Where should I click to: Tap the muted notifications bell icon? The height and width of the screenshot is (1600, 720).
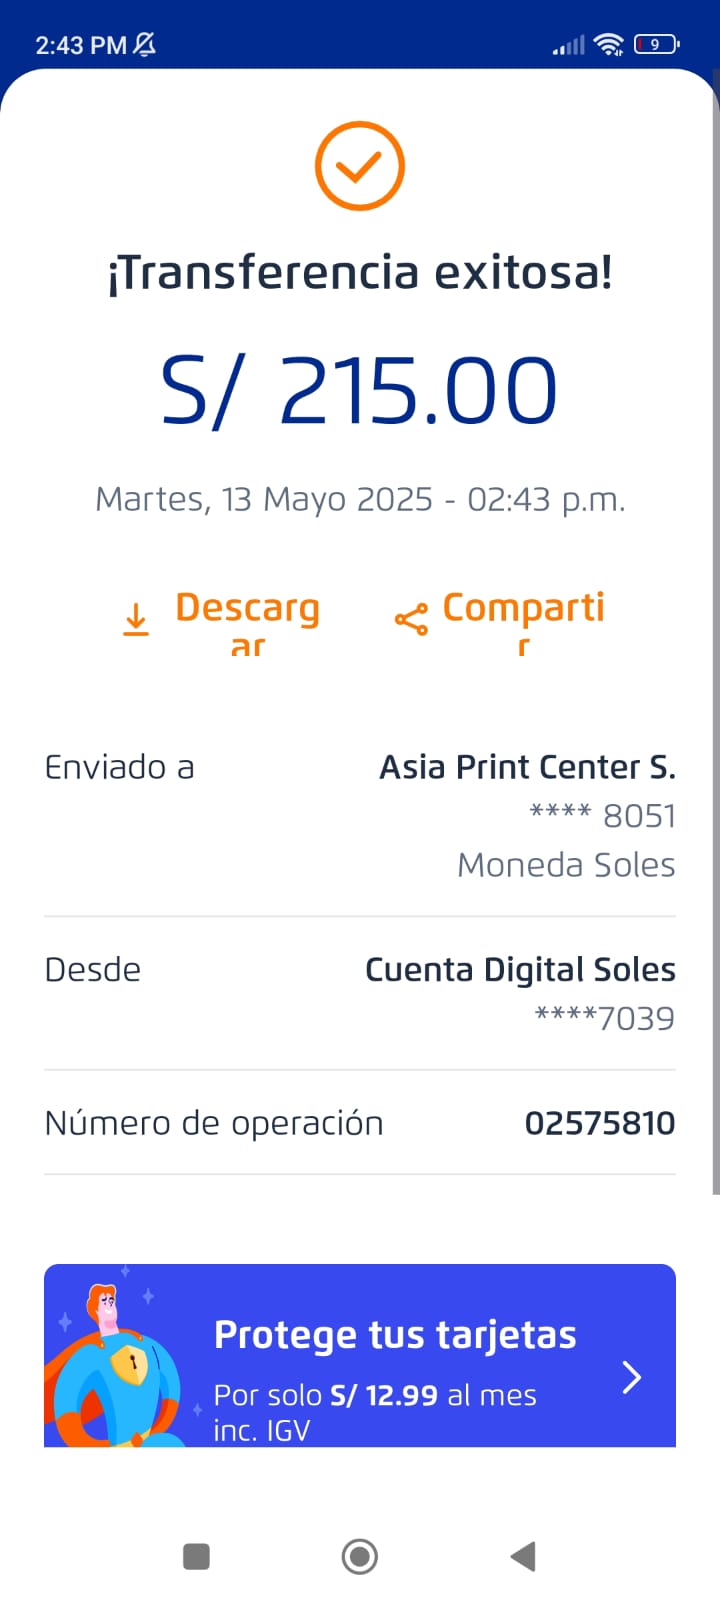click(x=145, y=44)
